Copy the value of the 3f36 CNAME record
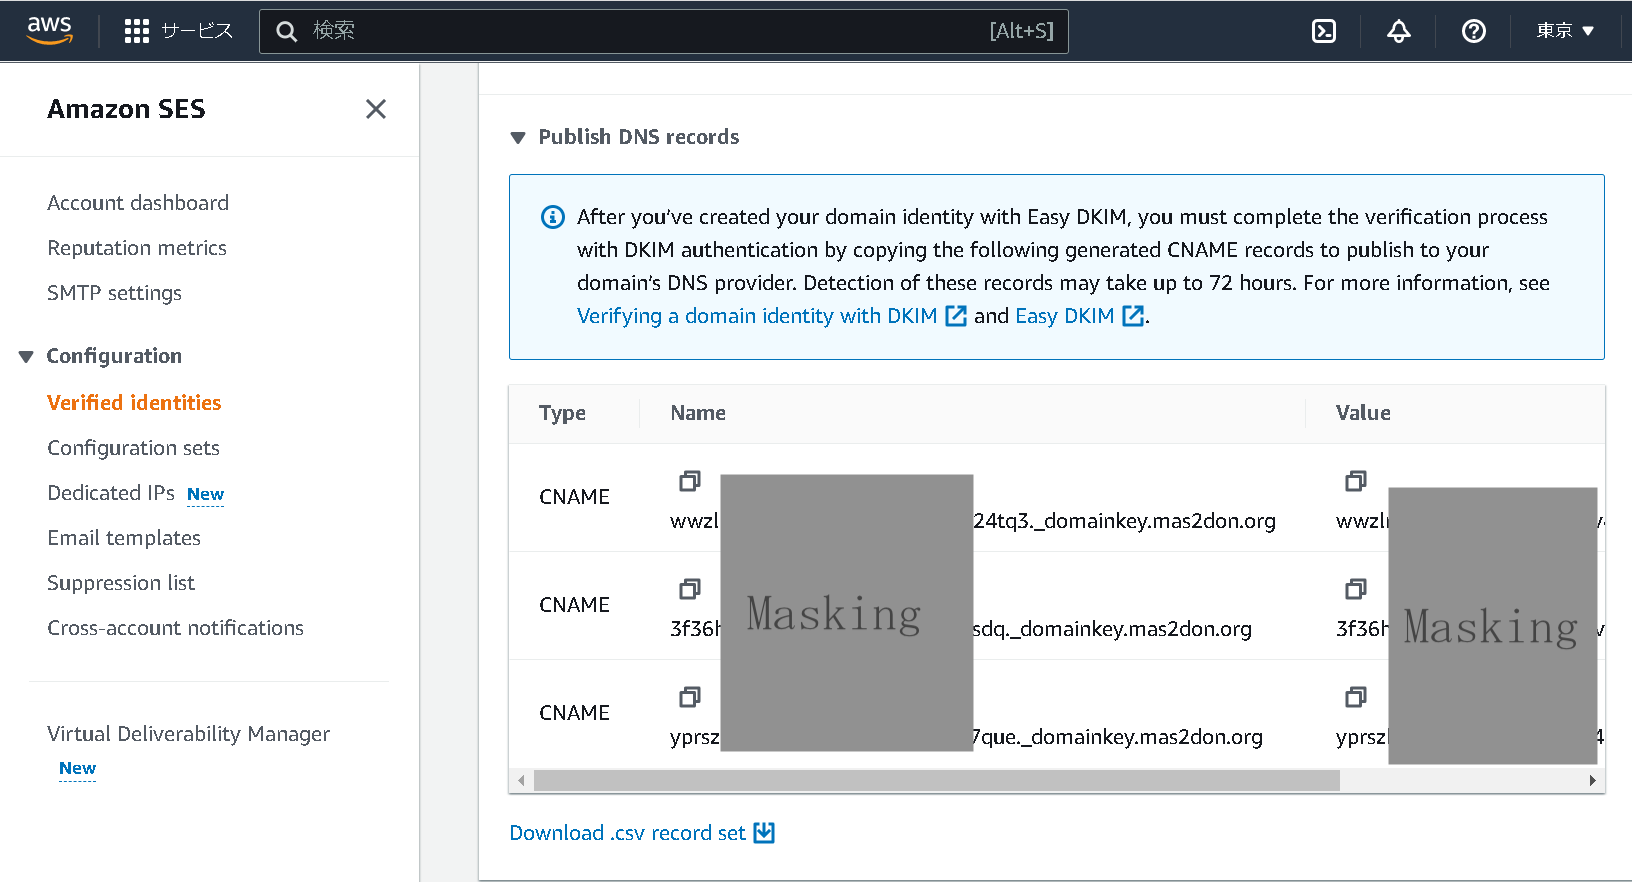1632x882 pixels. click(1356, 589)
